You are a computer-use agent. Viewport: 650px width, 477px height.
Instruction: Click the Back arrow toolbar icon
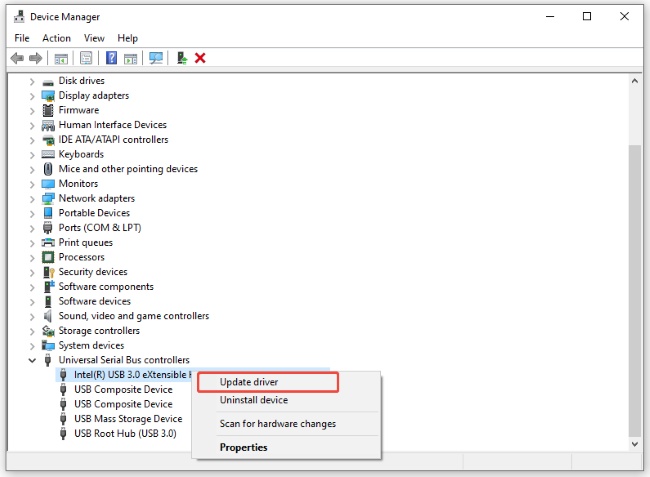tap(17, 58)
